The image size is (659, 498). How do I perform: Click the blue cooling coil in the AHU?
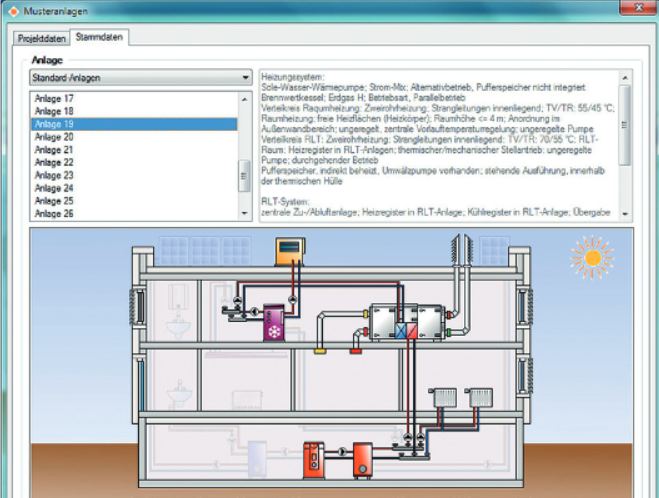(x=401, y=331)
